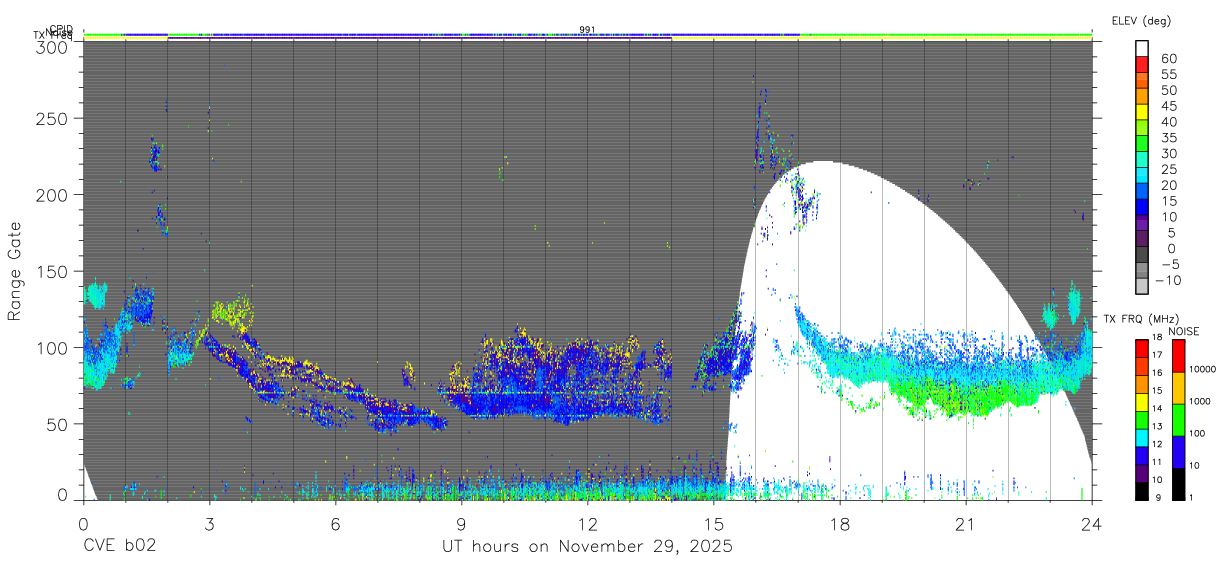Viewport: 1228px width, 567px height.
Task: Click the '9' tick on TX FRQ bar
Action: (1158, 497)
